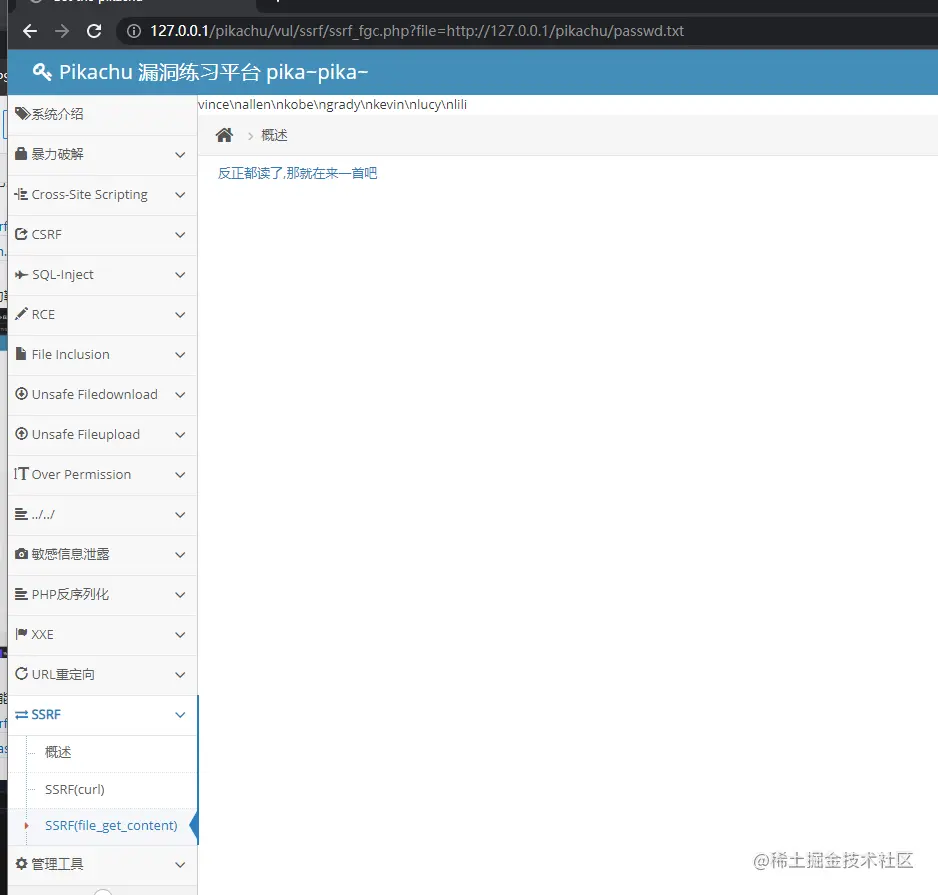
Task: Click the camera icon beside 敏感信息泄露
Action: [x=21, y=554]
